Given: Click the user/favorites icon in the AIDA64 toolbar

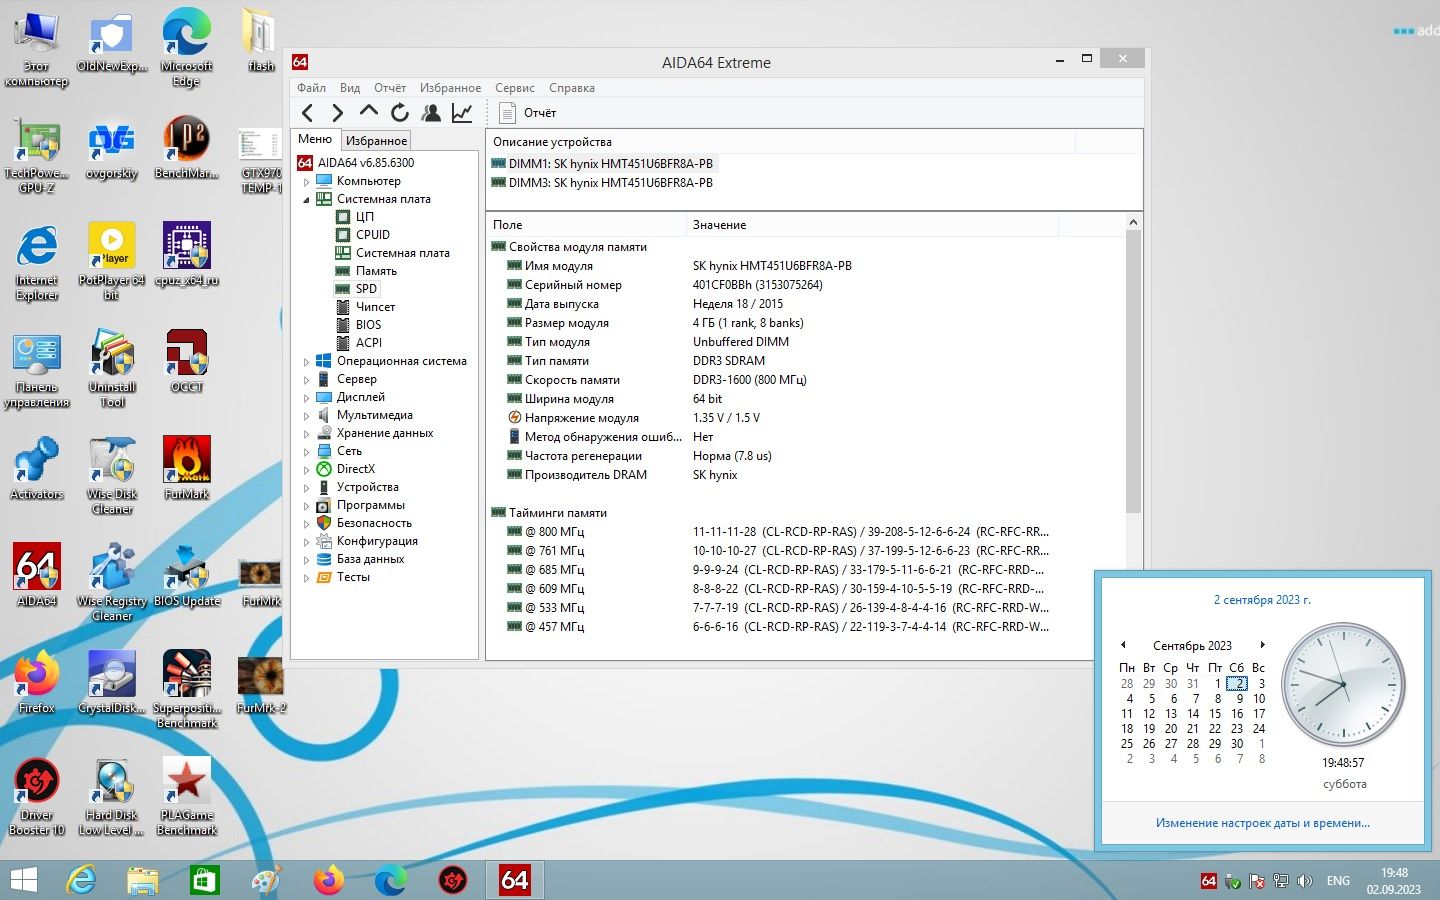Looking at the screenshot, I should point(431,113).
